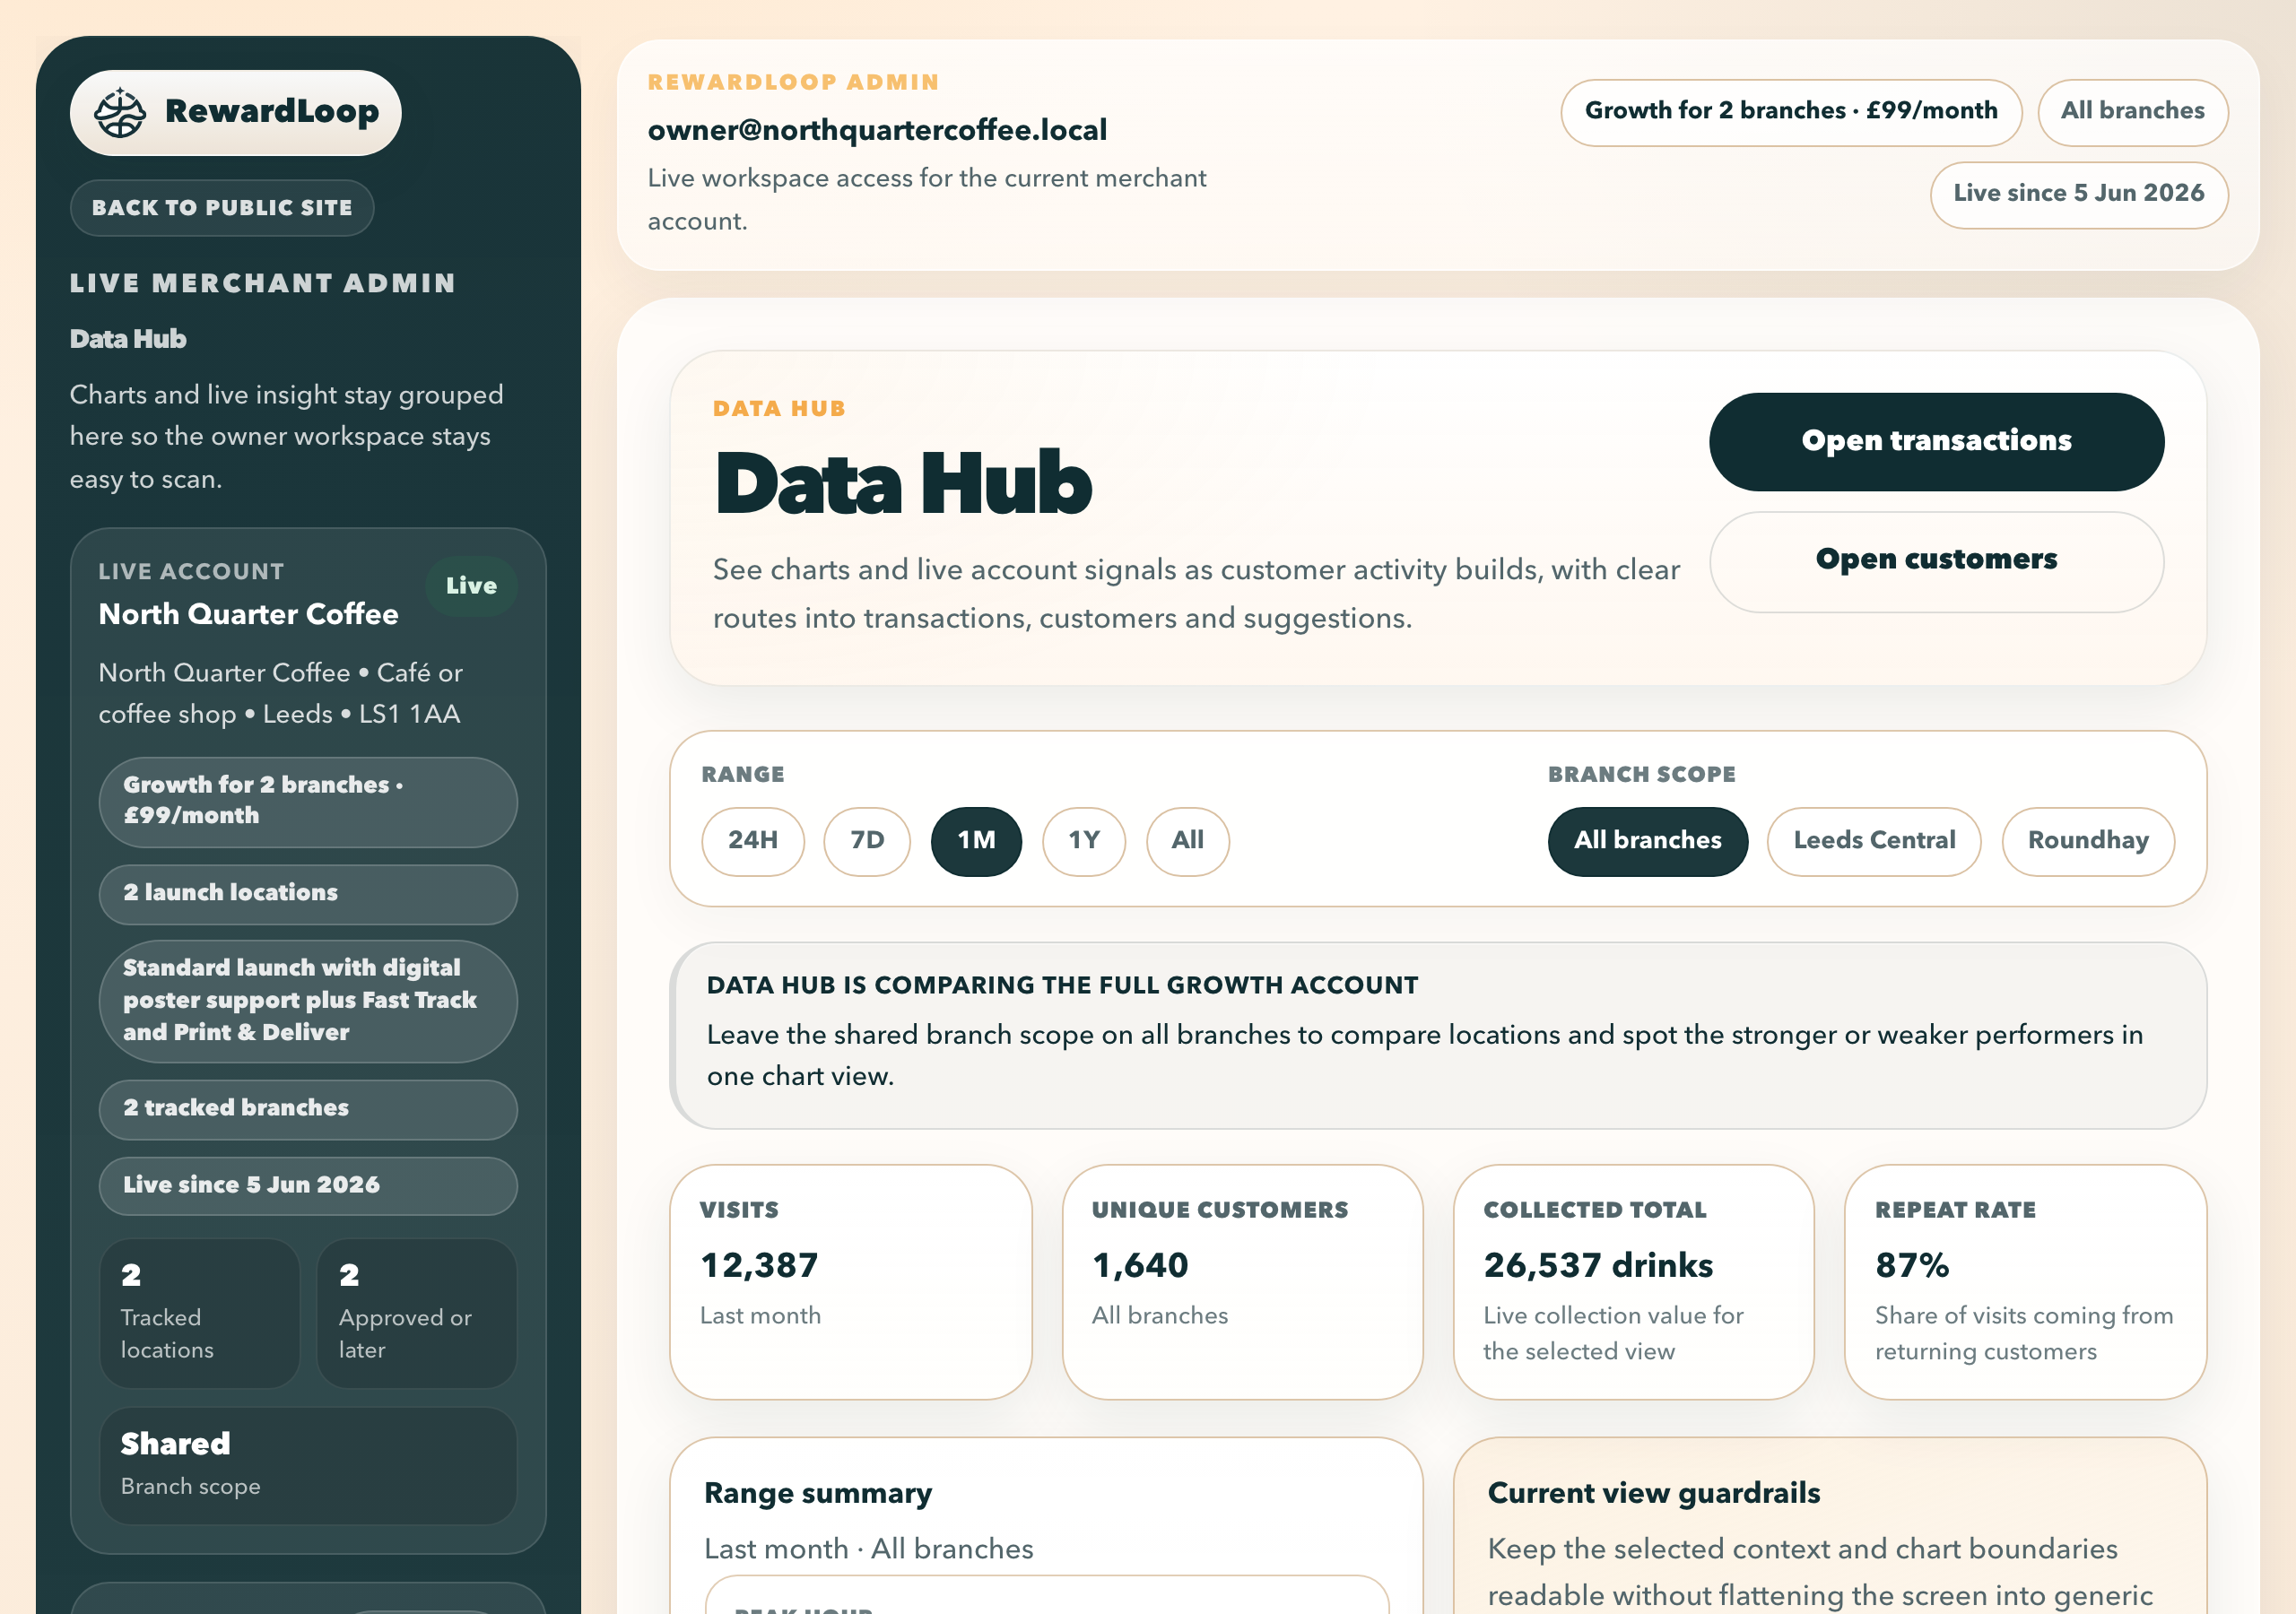Filter branch scope to Leeds Central
This screenshot has height=1614, width=2296.
click(1874, 841)
